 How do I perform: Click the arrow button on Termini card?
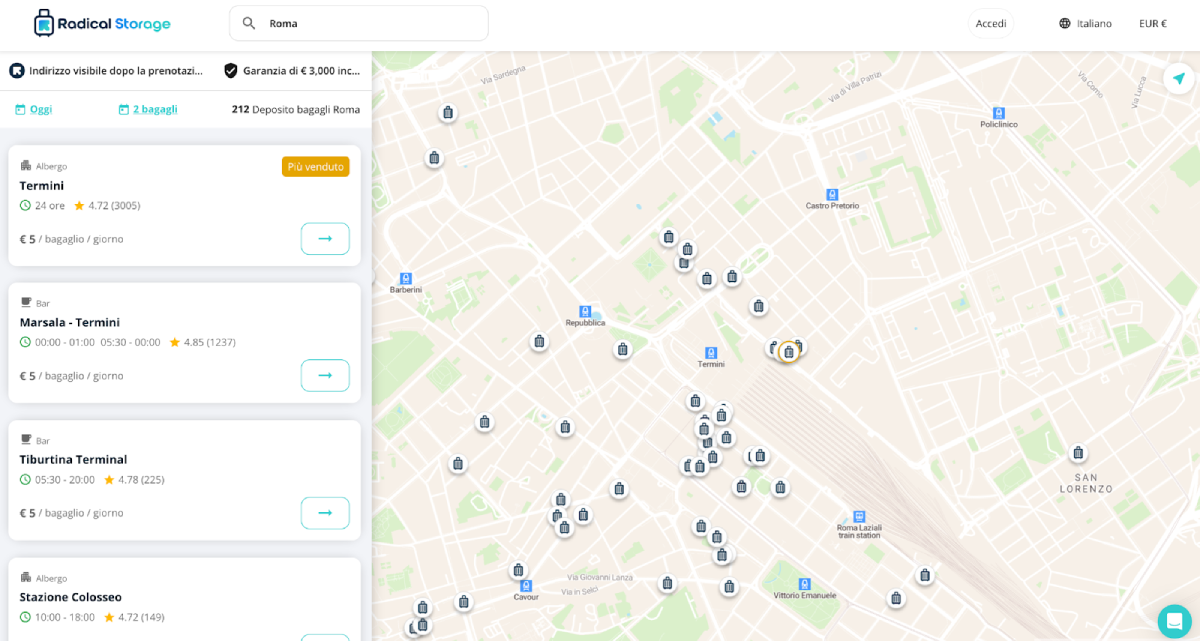click(325, 239)
